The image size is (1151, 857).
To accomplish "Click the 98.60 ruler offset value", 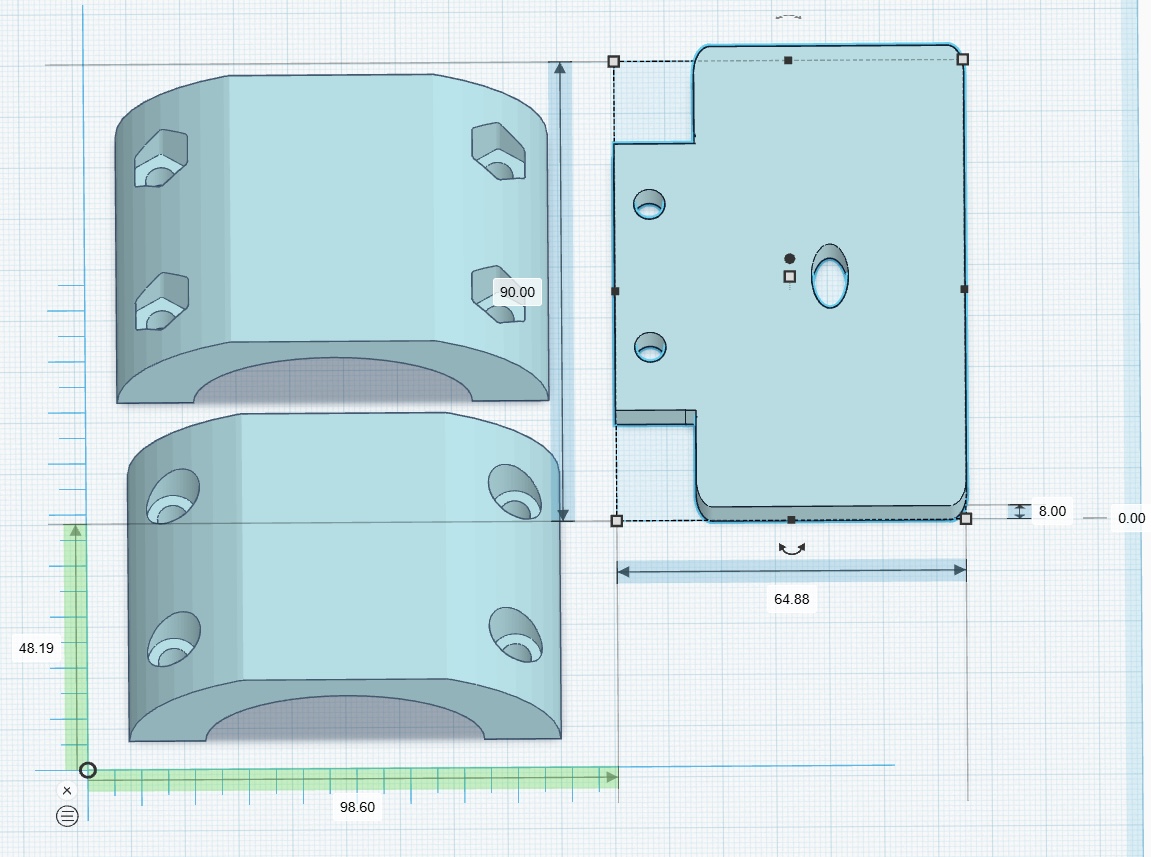I will (357, 807).
